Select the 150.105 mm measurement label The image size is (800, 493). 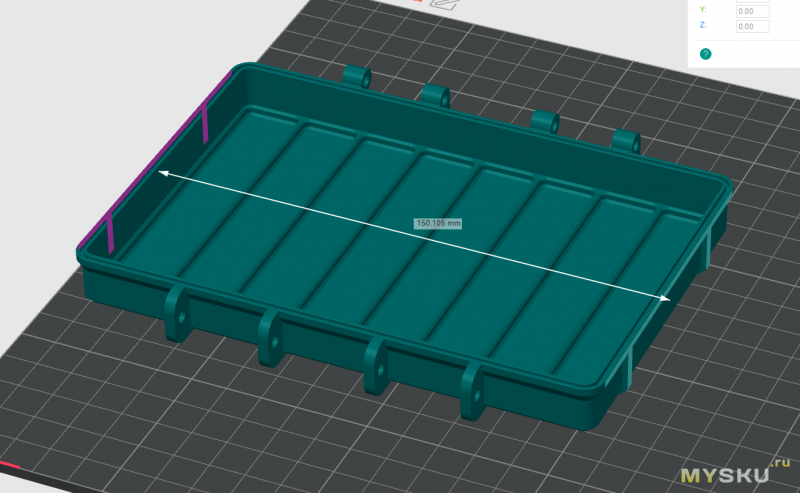tap(438, 223)
